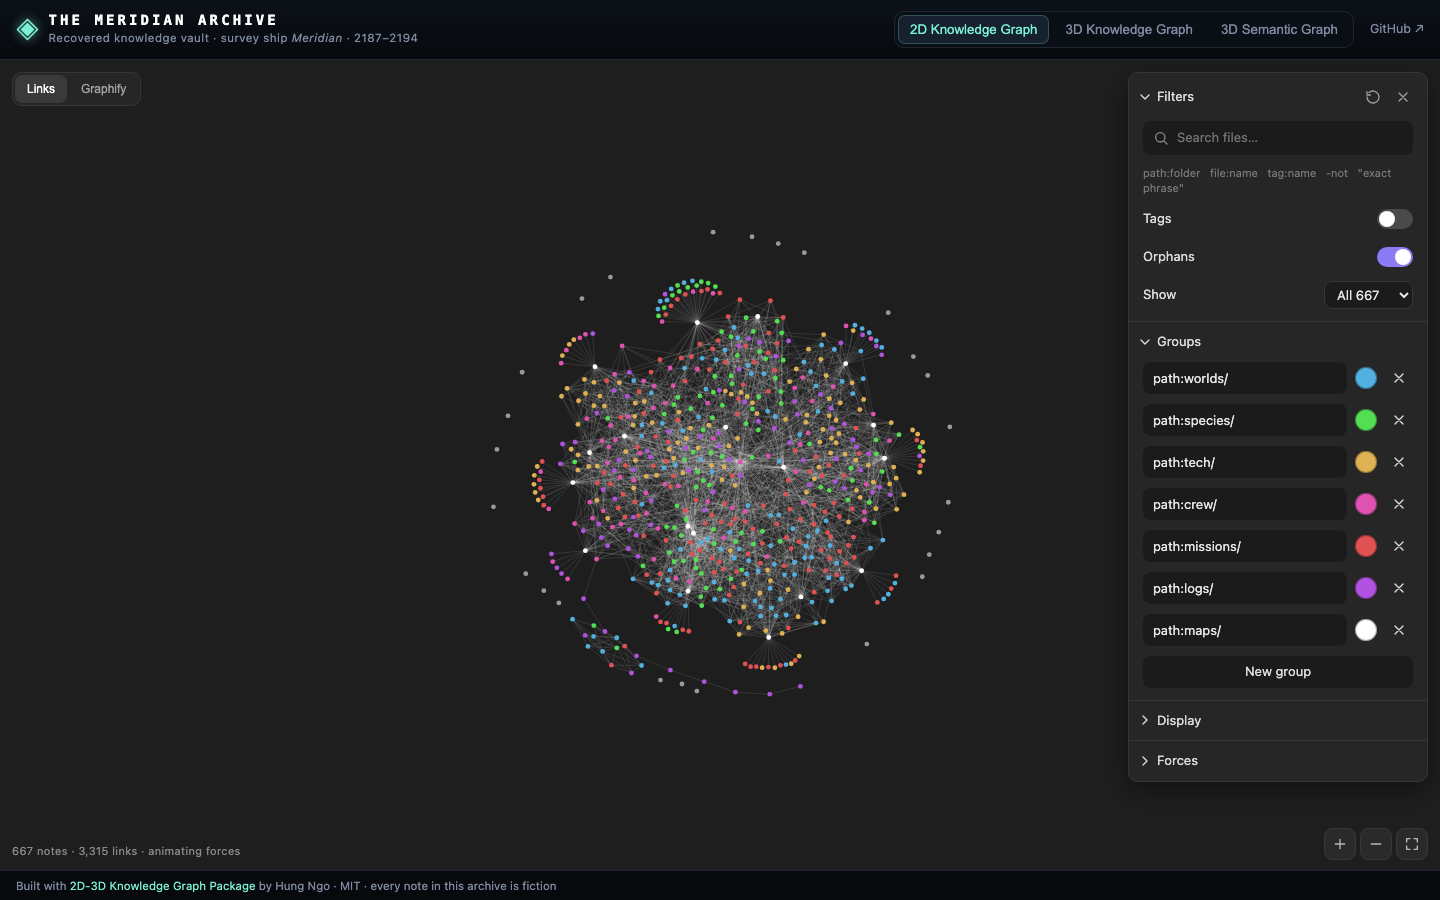The height and width of the screenshot is (900, 1440).
Task: Click the search magnifier icon
Action: 1161,138
